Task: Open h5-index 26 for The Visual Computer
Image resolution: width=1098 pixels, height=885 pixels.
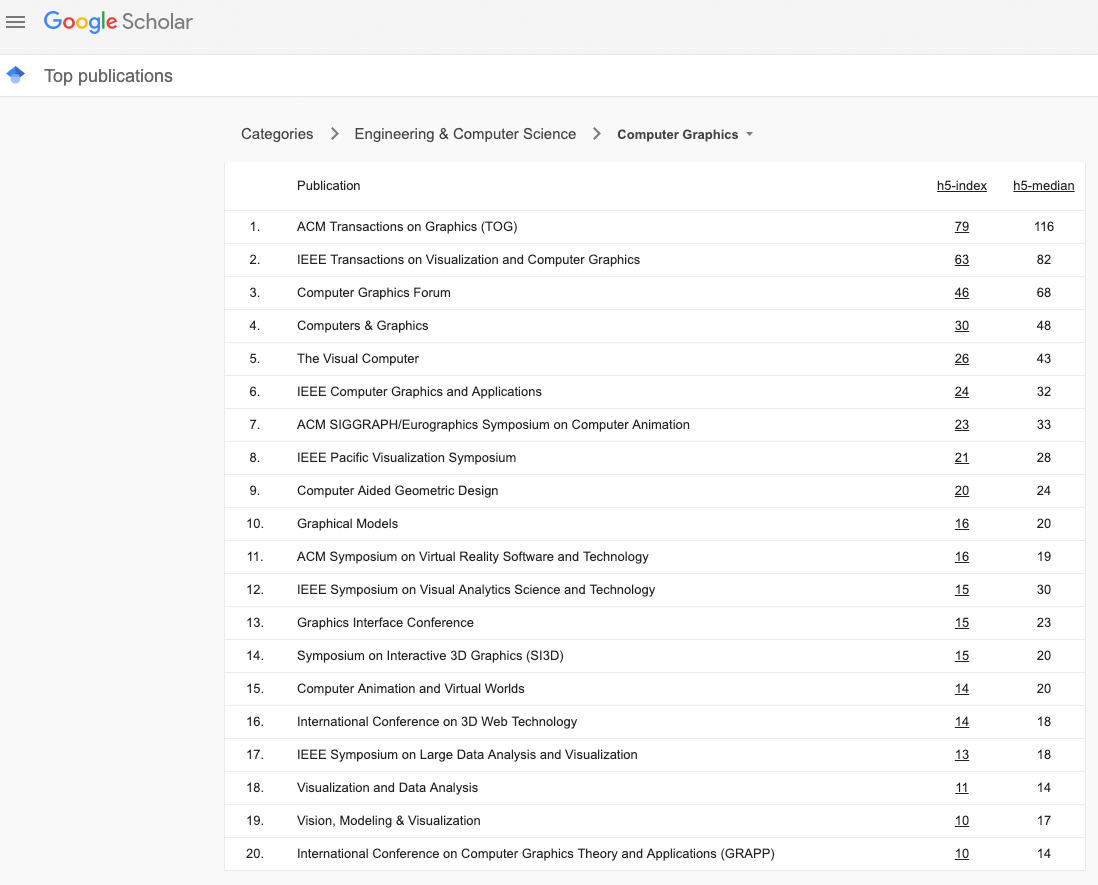Action: (x=961, y=358)
